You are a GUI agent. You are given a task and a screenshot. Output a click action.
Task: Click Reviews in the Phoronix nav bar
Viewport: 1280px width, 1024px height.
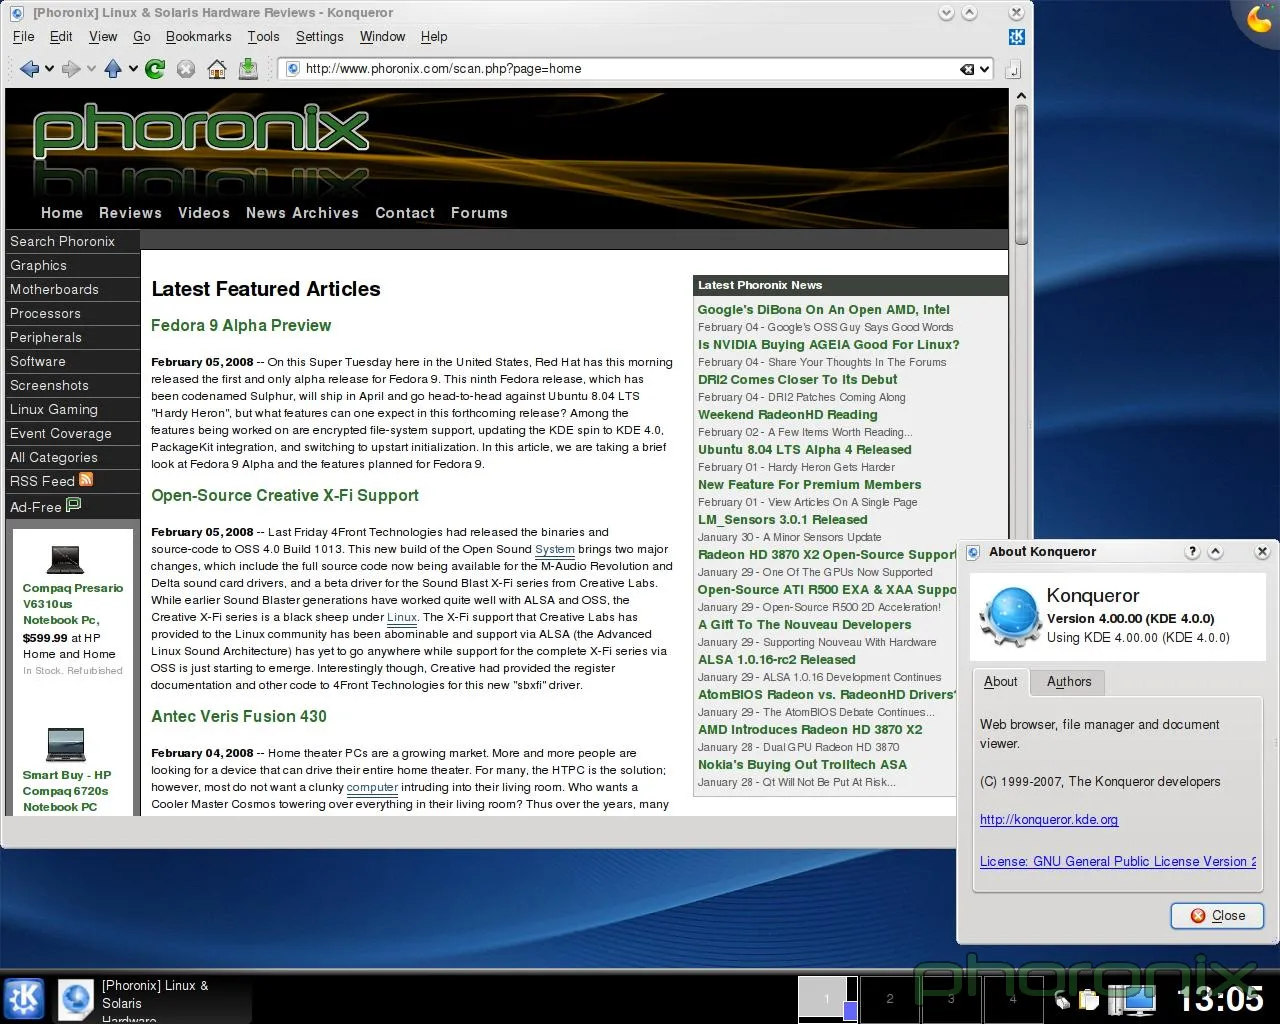130,213
